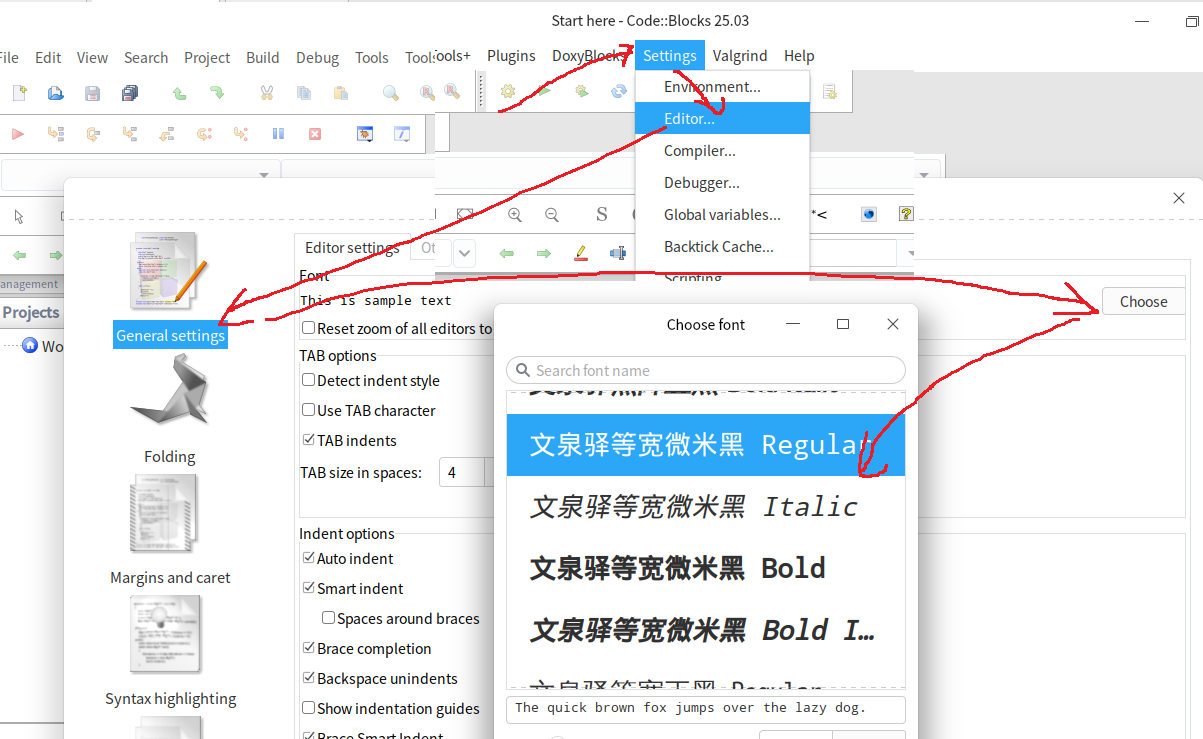
Task: Enable Use TAB character option
Action: click(309, 410)
